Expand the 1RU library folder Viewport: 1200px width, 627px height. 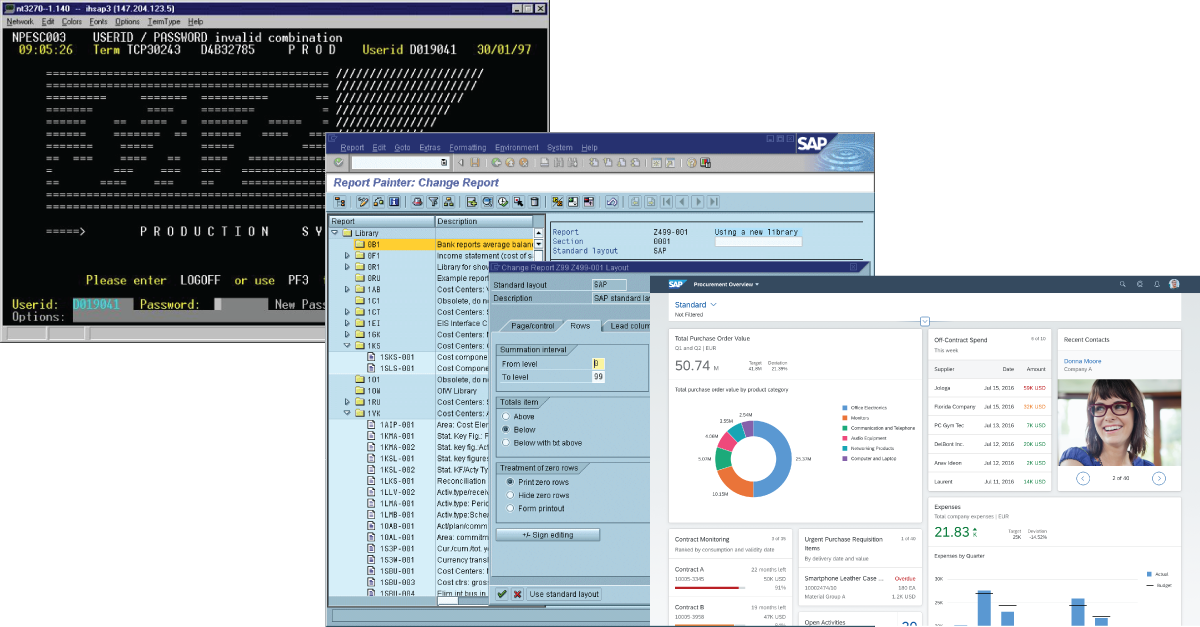pyautogui.click(x=348, y=402)
